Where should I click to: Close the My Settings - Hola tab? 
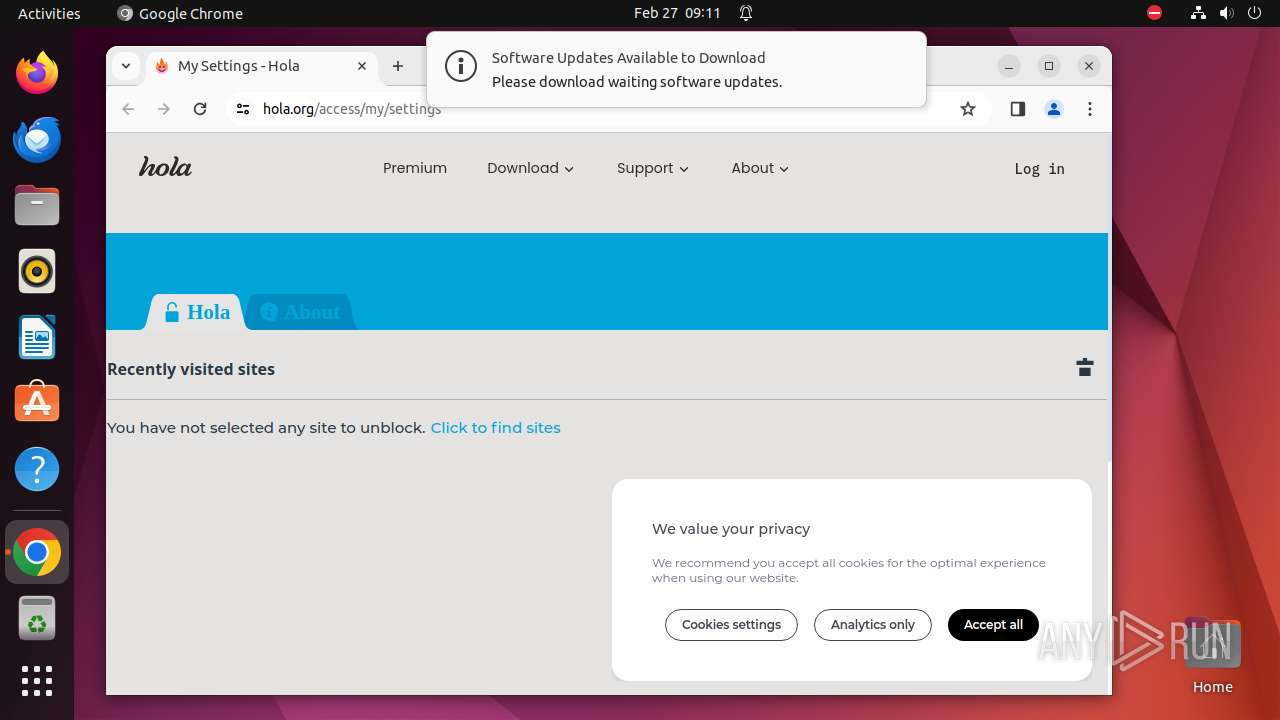[x=362, y=66]
